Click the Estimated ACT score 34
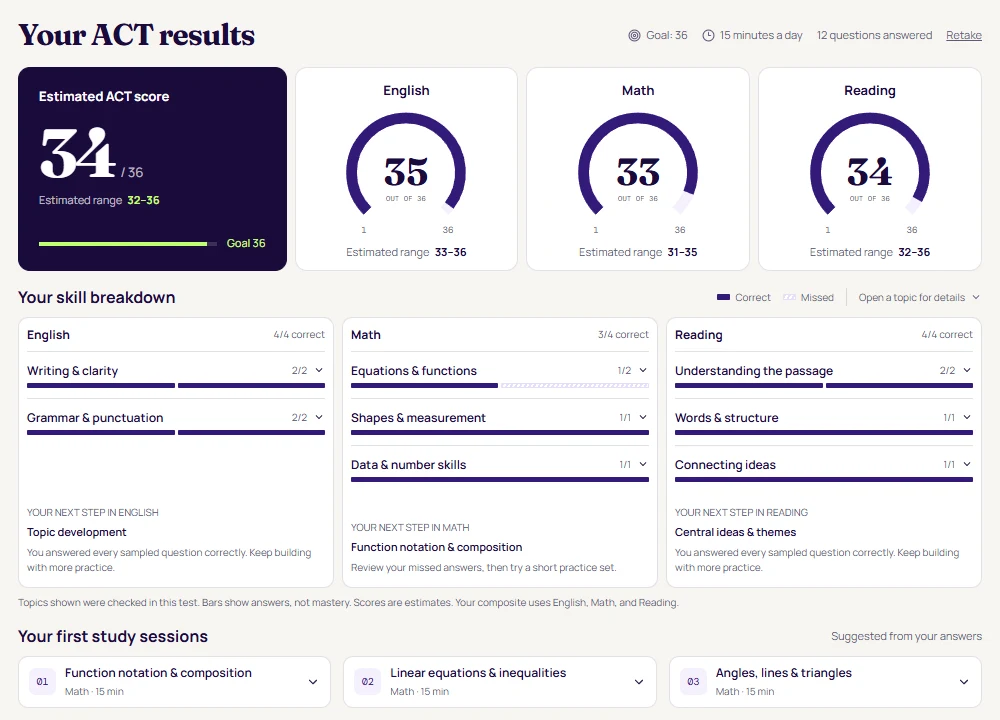Image resolution: width=1000 pixels, height=720 pixels. click(x=78, y=153)
